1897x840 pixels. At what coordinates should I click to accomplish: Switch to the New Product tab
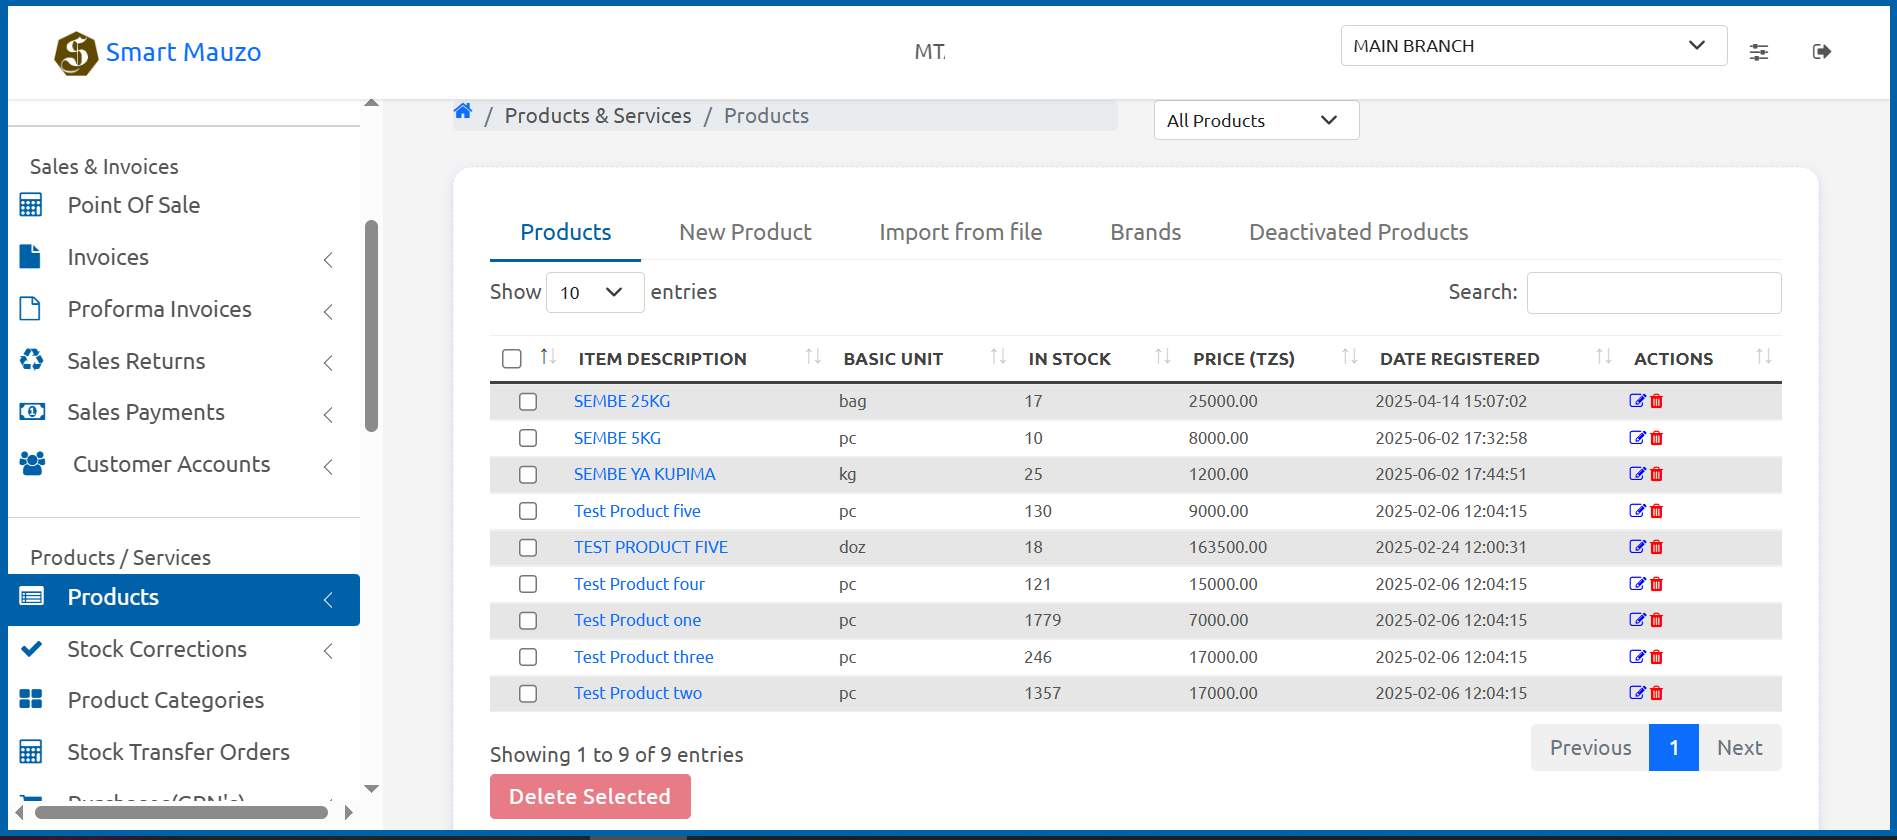point(745,232)
